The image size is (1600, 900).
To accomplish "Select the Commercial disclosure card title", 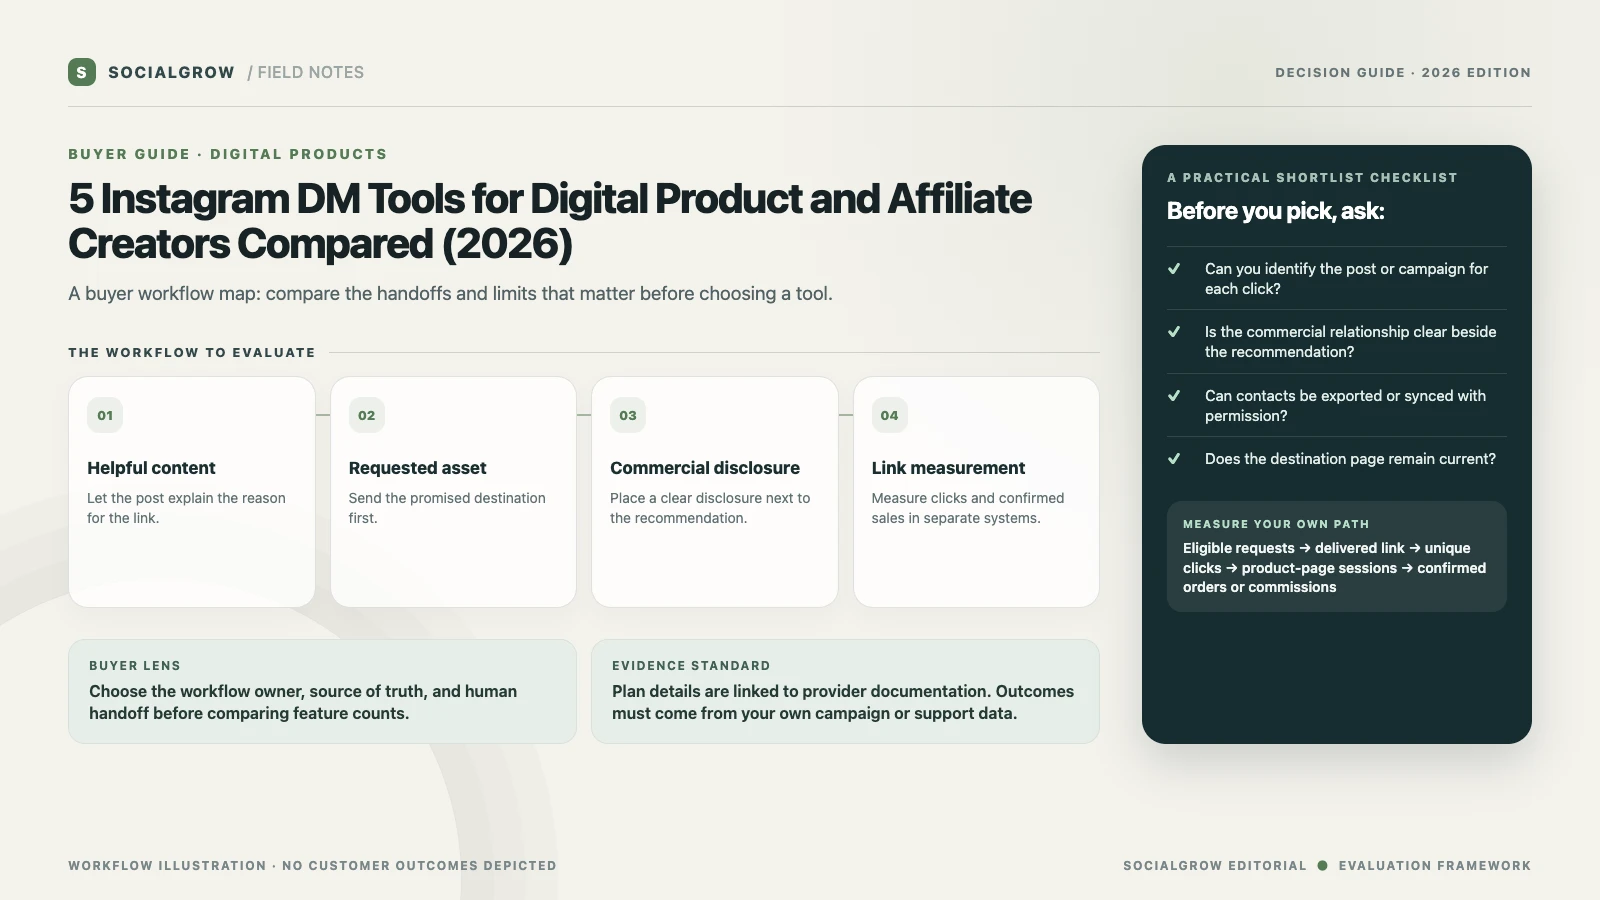I will click(x=705, y=468).
